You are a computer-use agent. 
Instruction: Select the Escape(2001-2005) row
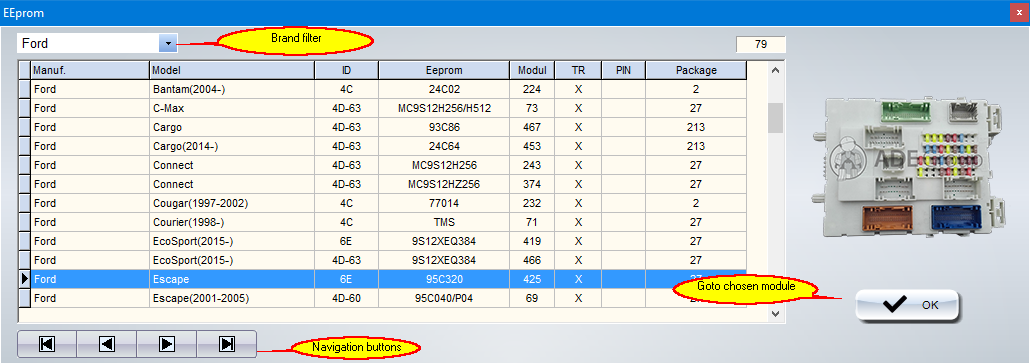tap(382, 299)
